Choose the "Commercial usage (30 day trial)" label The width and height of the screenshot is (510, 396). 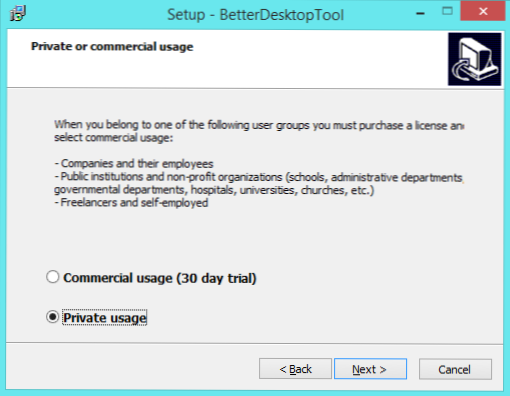[x=160, y=278]
